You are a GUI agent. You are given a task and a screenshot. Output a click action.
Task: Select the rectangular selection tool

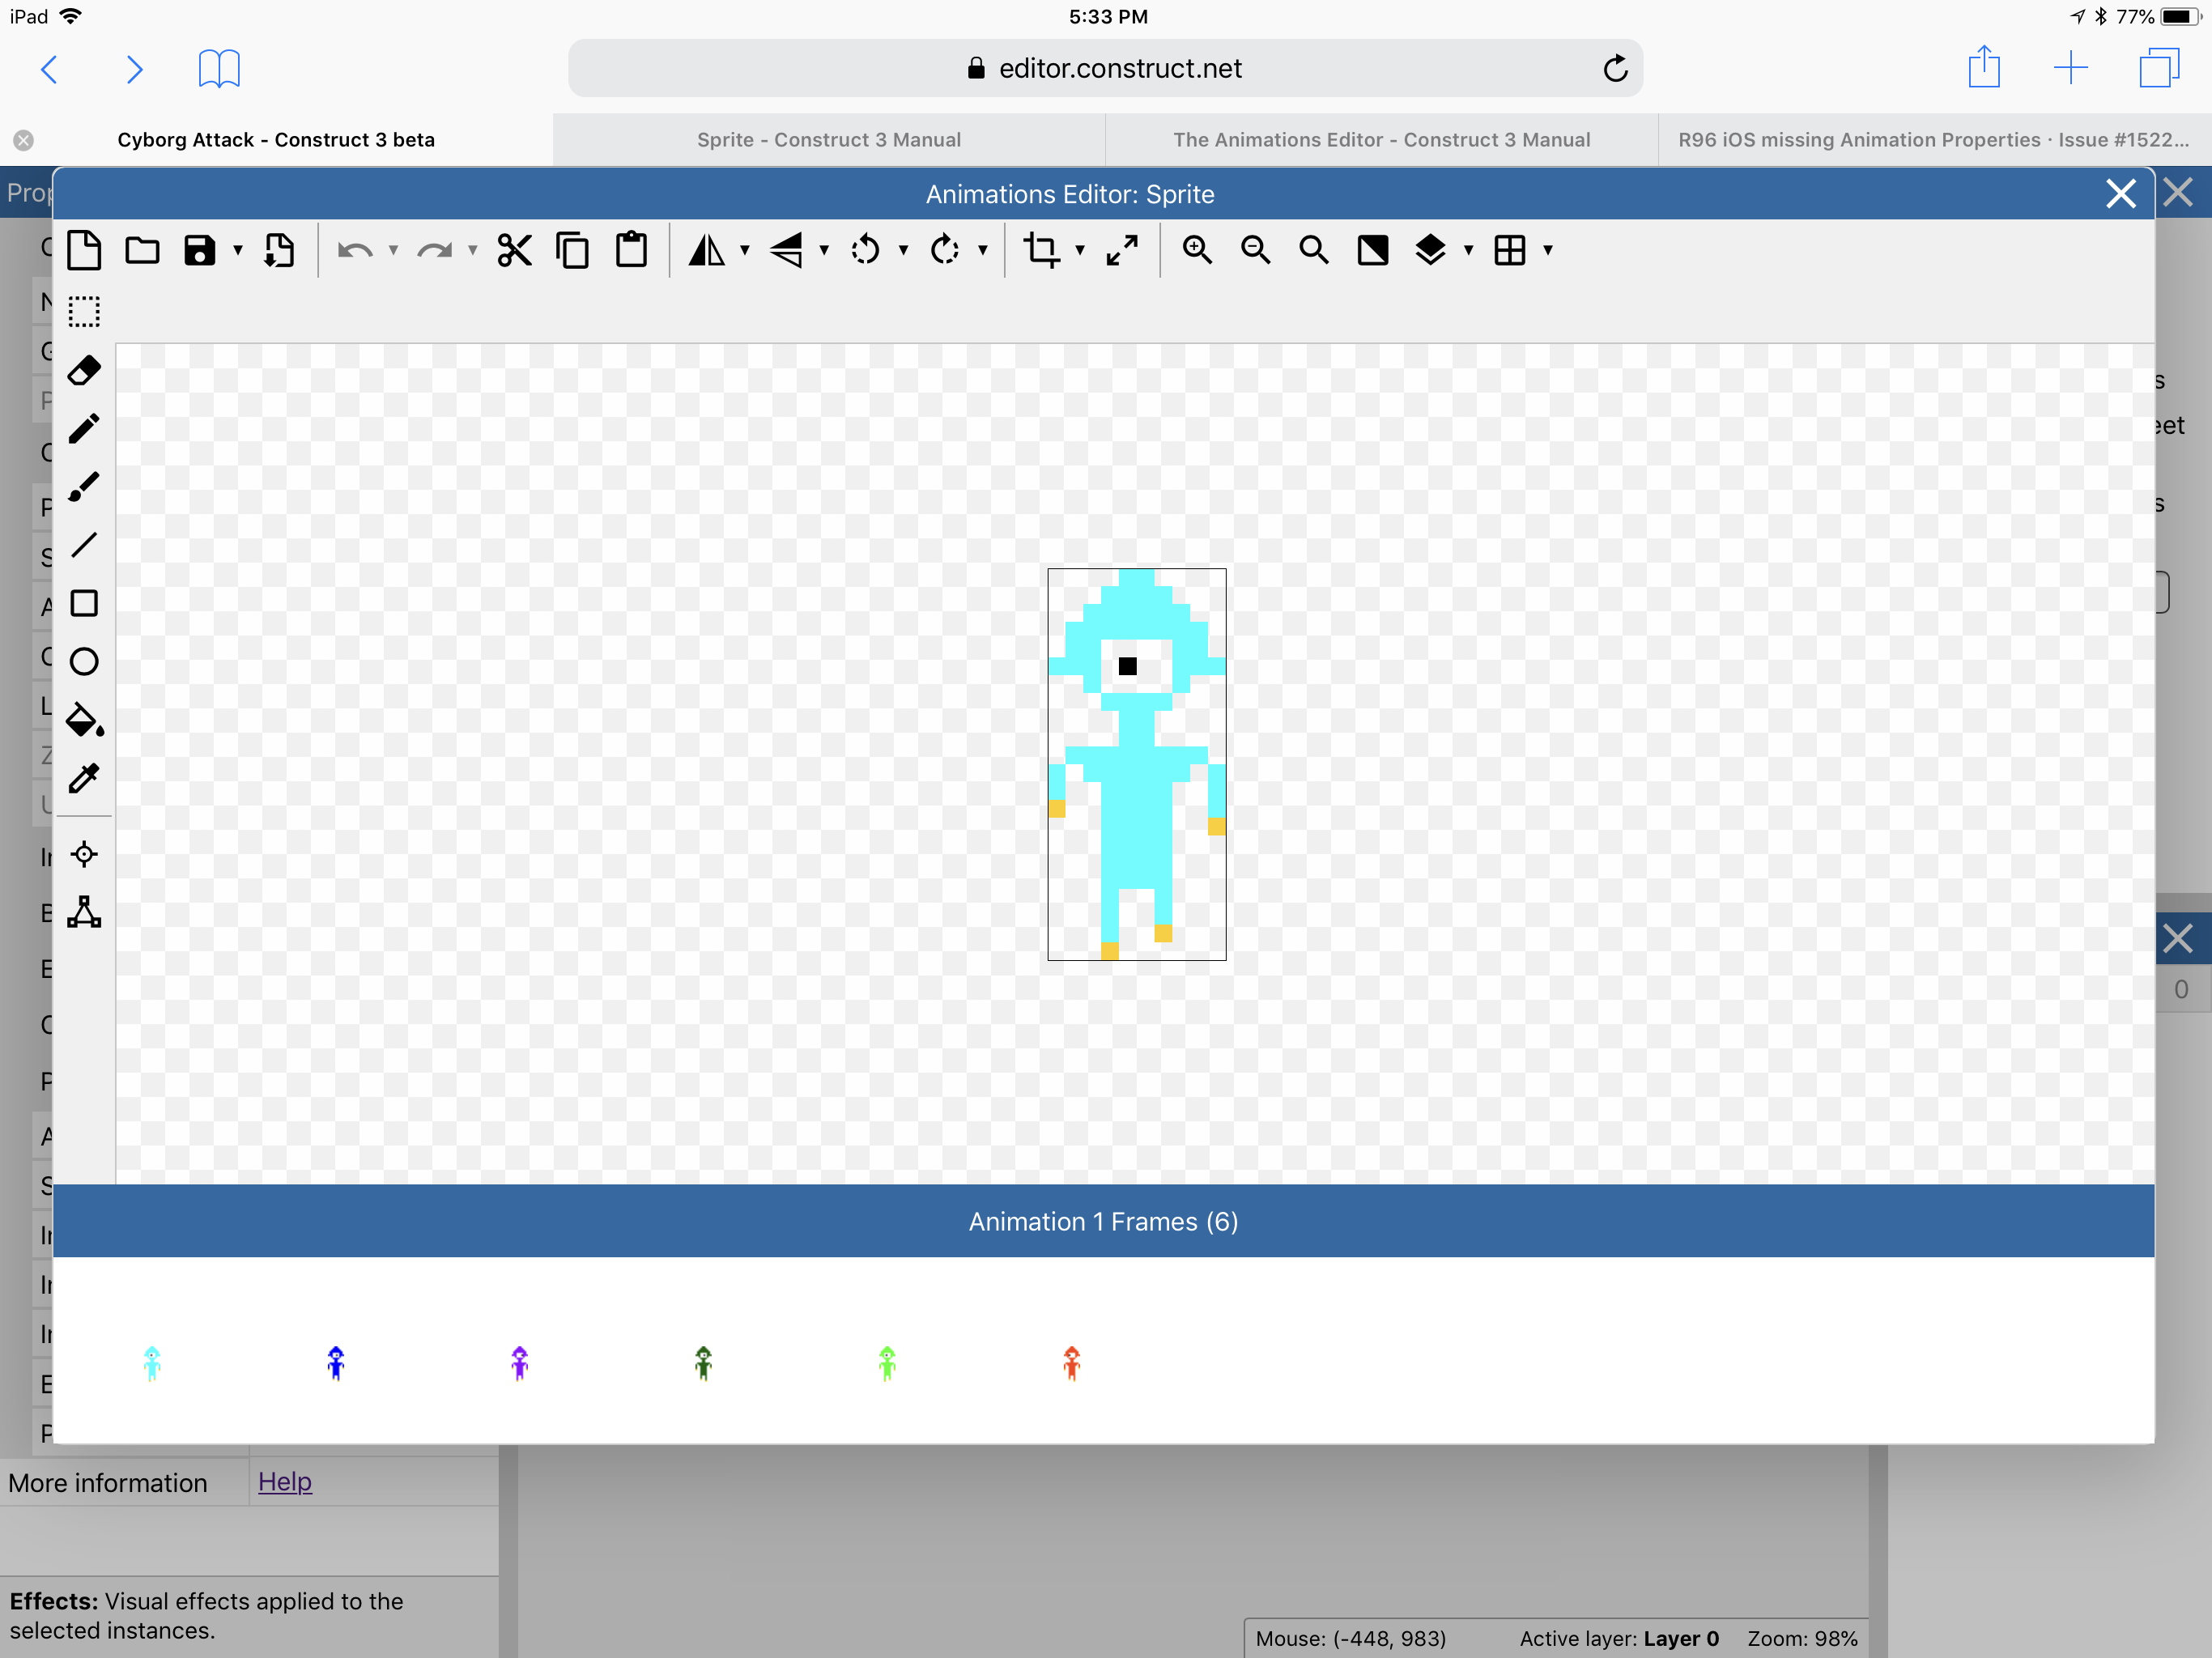coord(84,311)
